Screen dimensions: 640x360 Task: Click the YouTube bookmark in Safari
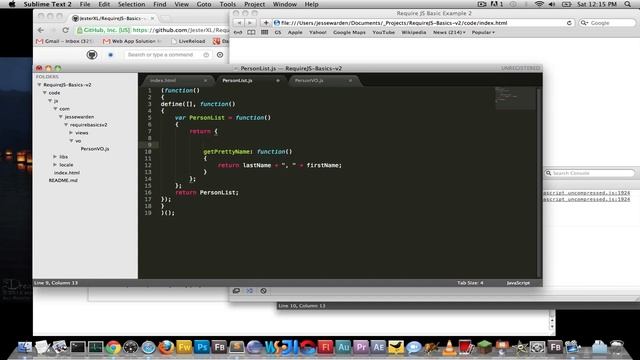(x=383, y=32)
